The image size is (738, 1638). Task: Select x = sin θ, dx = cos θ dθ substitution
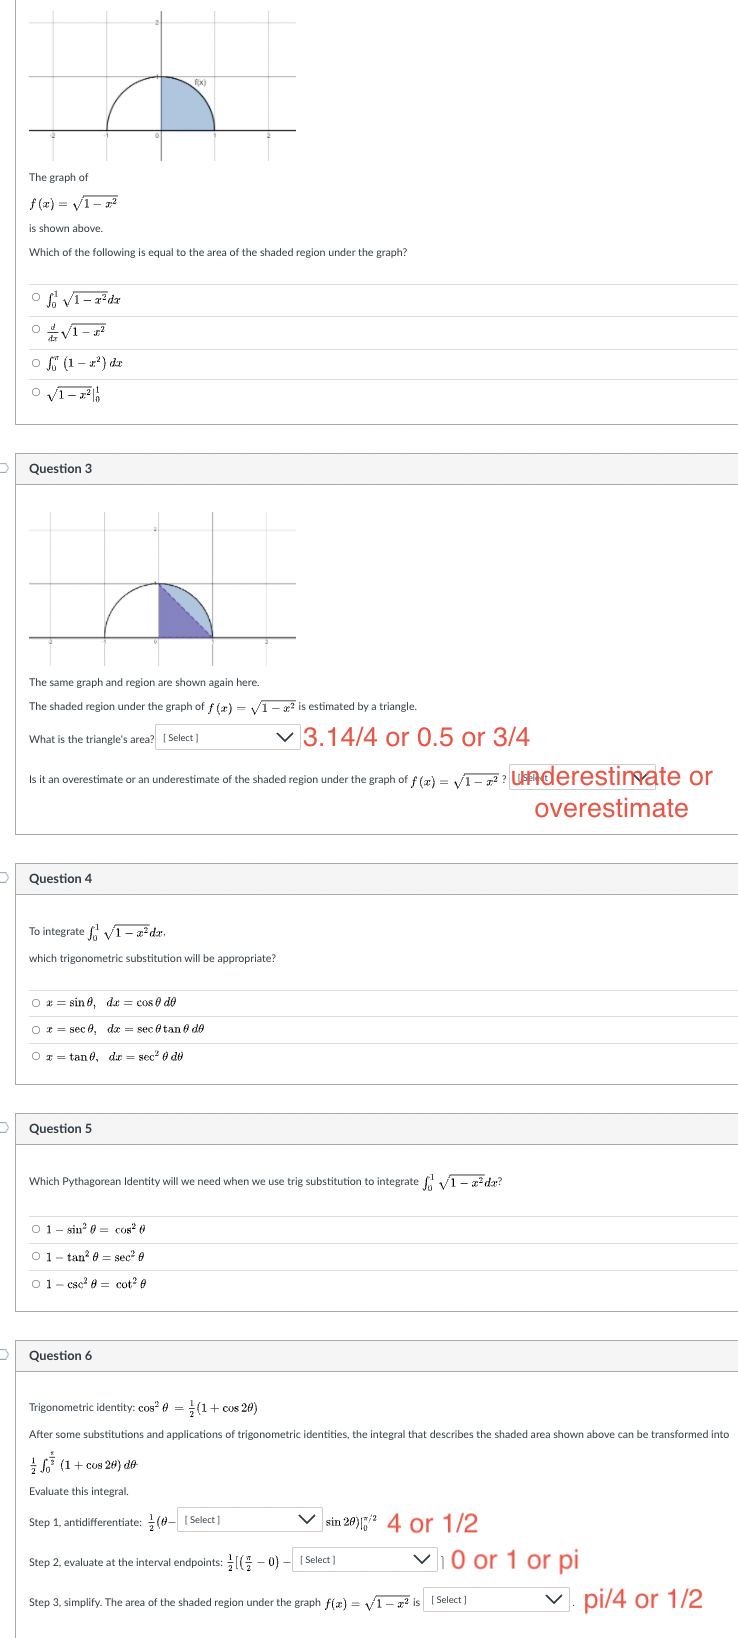pyautogui.click(x=36, y=1003)
